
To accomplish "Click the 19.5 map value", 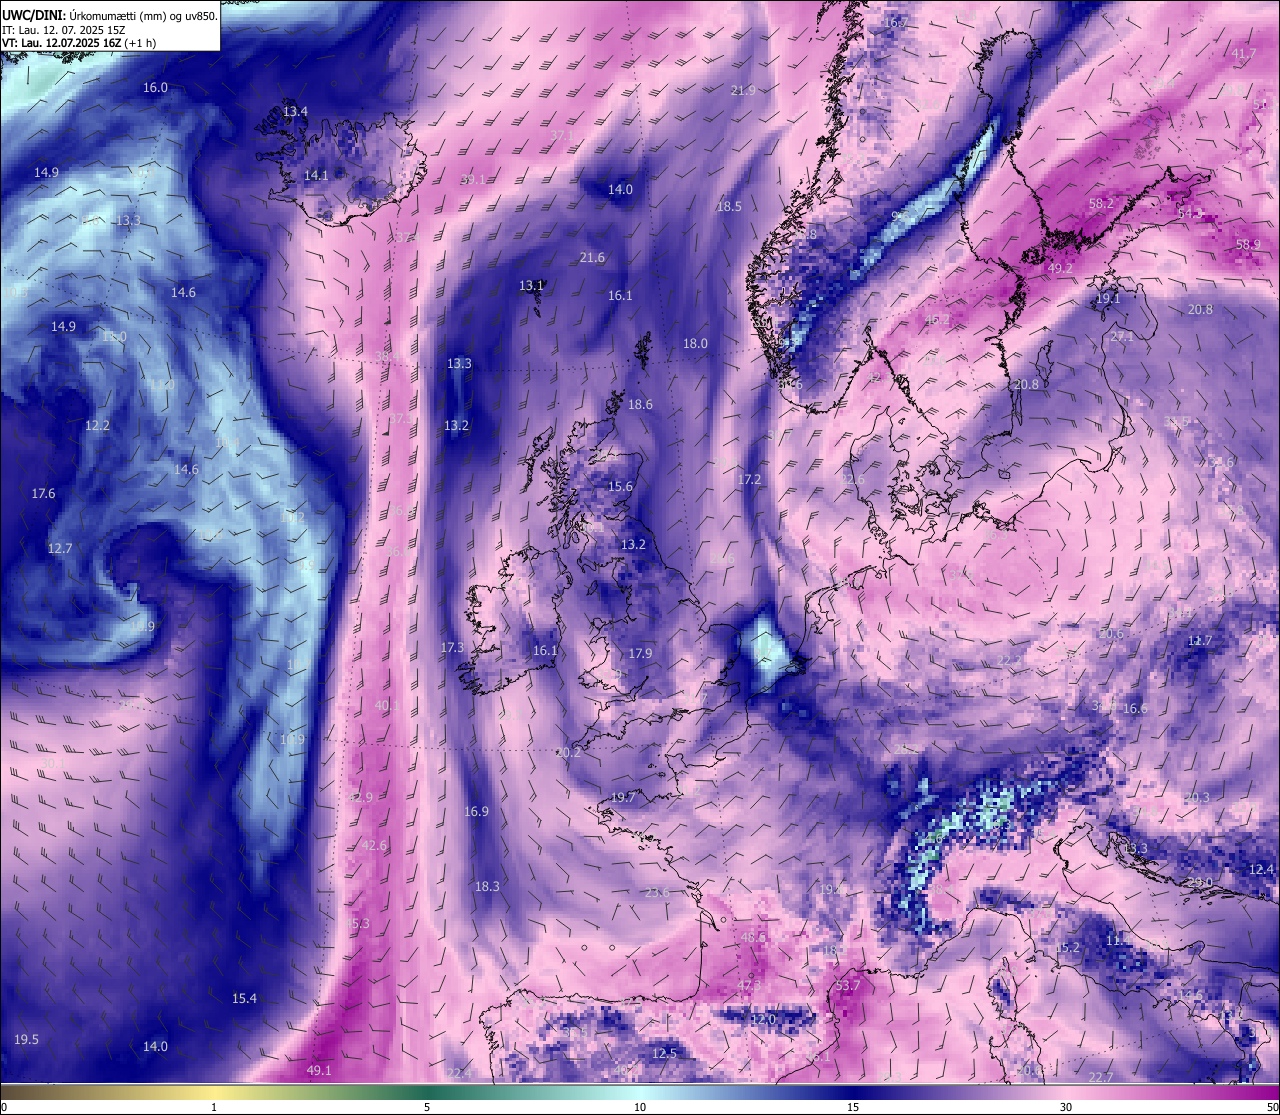I will pyautogui.click(x=26, y=1040).
